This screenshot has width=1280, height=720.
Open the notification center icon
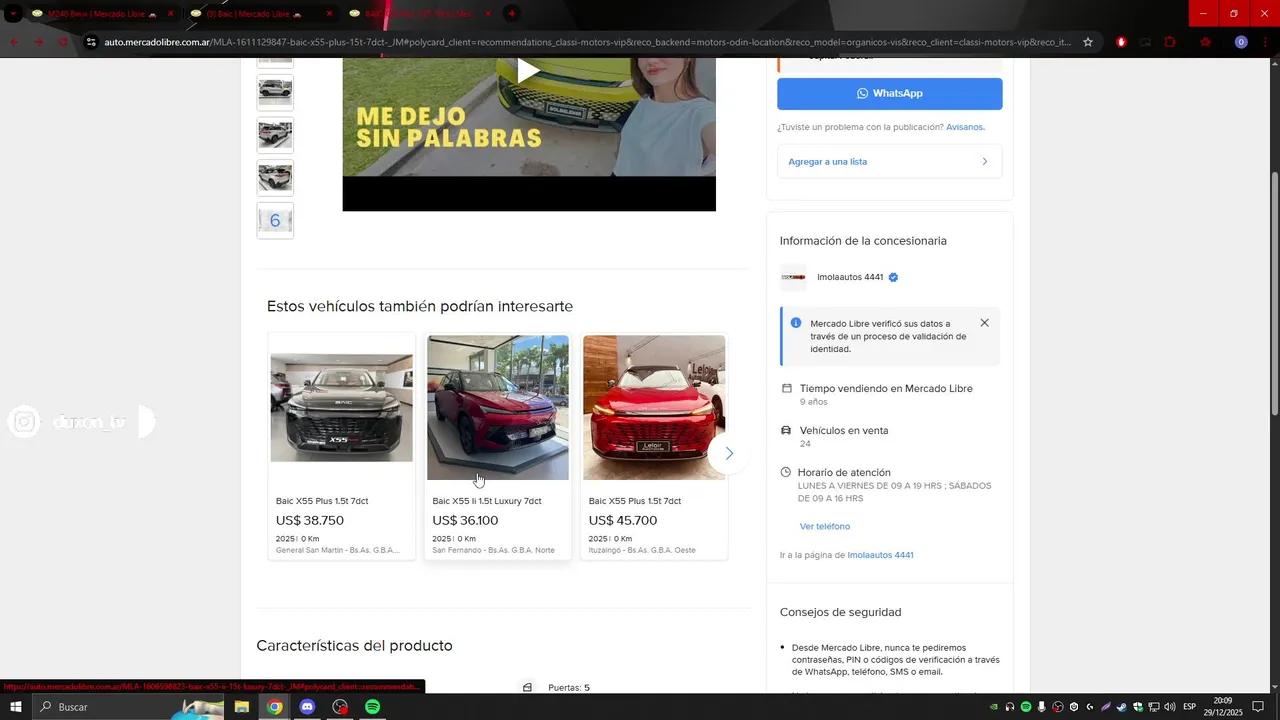tap(1258, 707)
